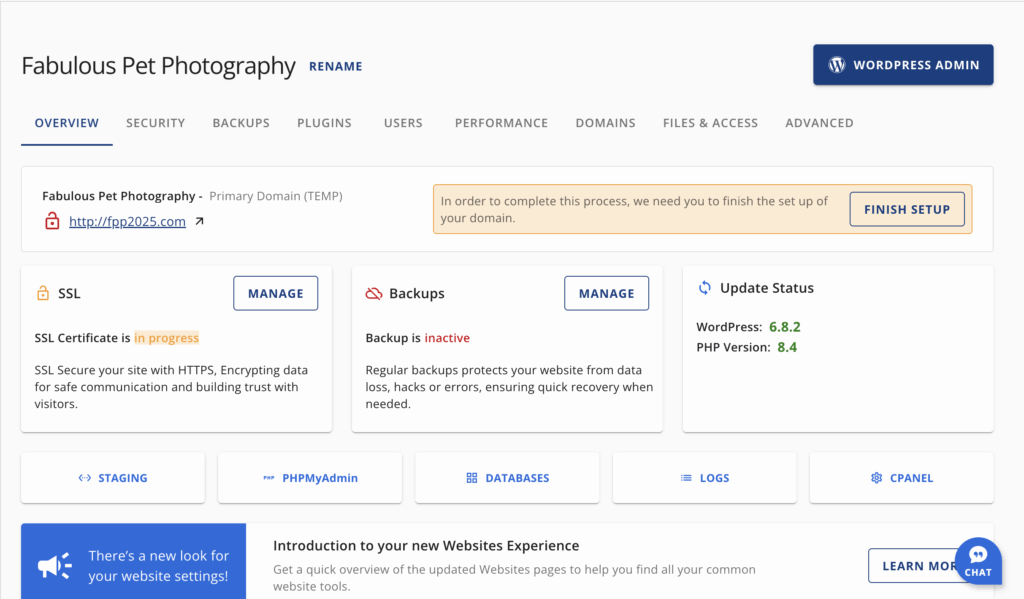View the Logs shortcut

click(704, 478)
